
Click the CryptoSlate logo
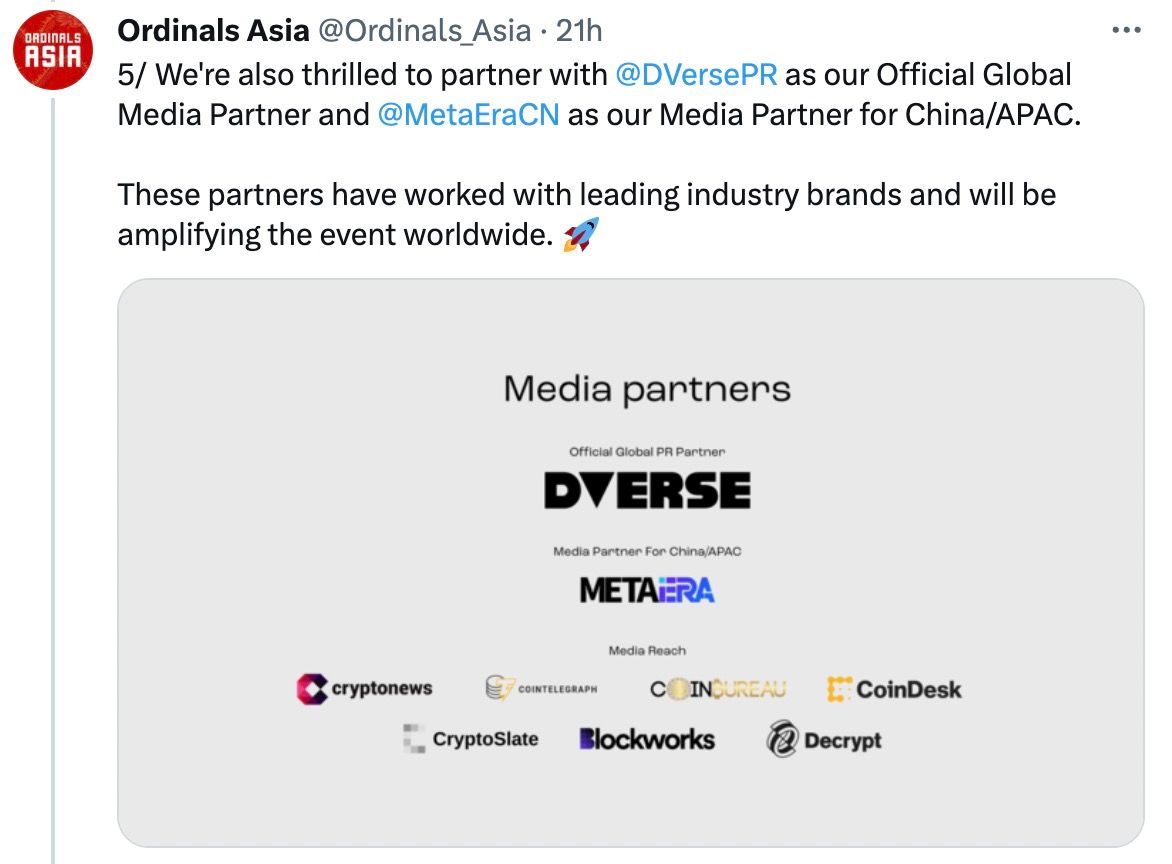(470, 740)
